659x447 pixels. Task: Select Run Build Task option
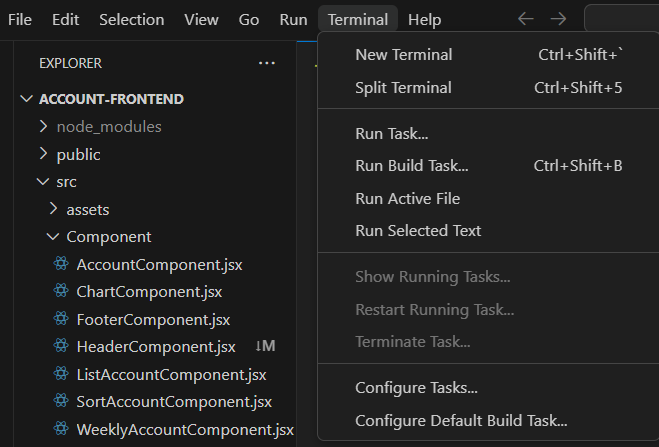click(x=412, y=165)
